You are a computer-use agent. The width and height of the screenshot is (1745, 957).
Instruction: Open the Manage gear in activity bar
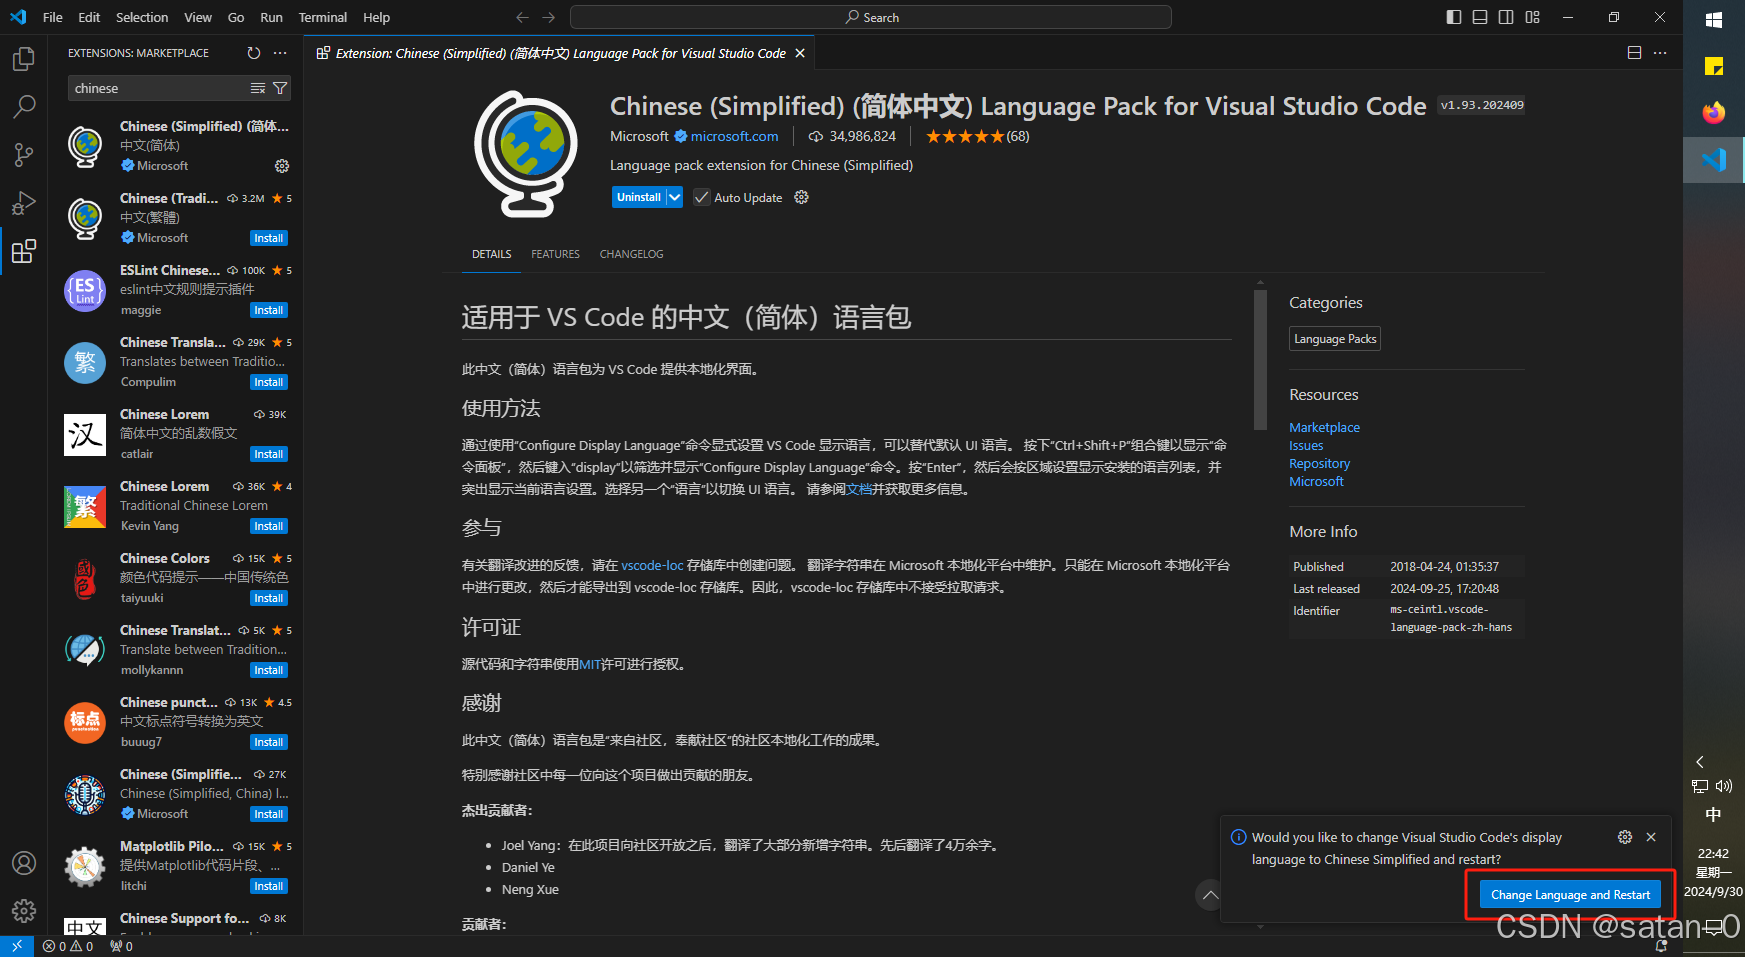click(24, 911)
